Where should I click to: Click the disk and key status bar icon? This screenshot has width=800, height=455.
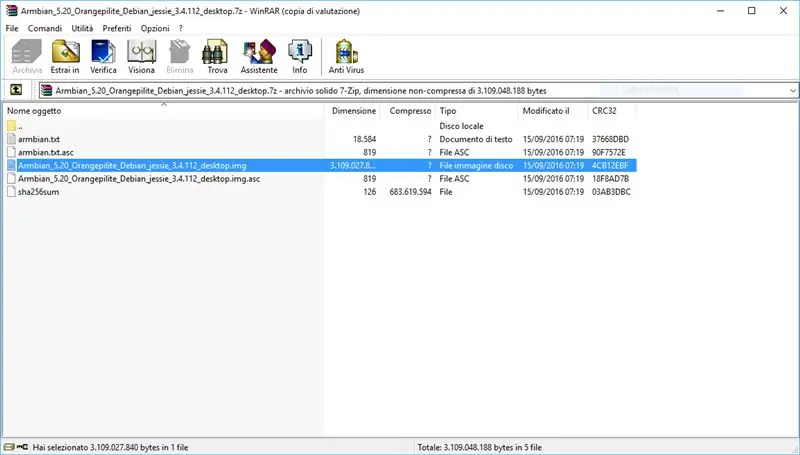[x=16, y=447]
